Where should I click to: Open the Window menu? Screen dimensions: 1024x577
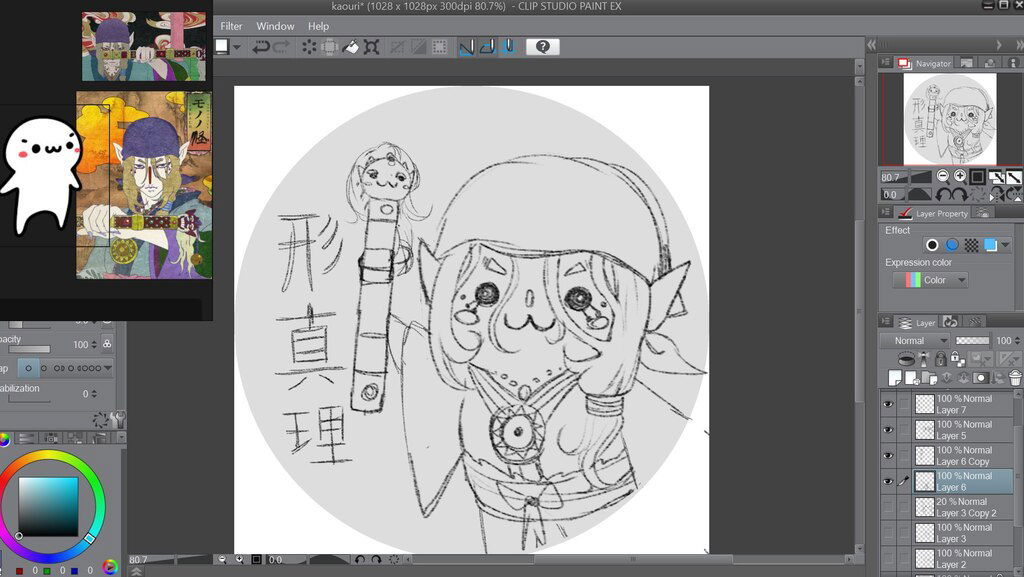pyautogui.click(x=275, y=26)
